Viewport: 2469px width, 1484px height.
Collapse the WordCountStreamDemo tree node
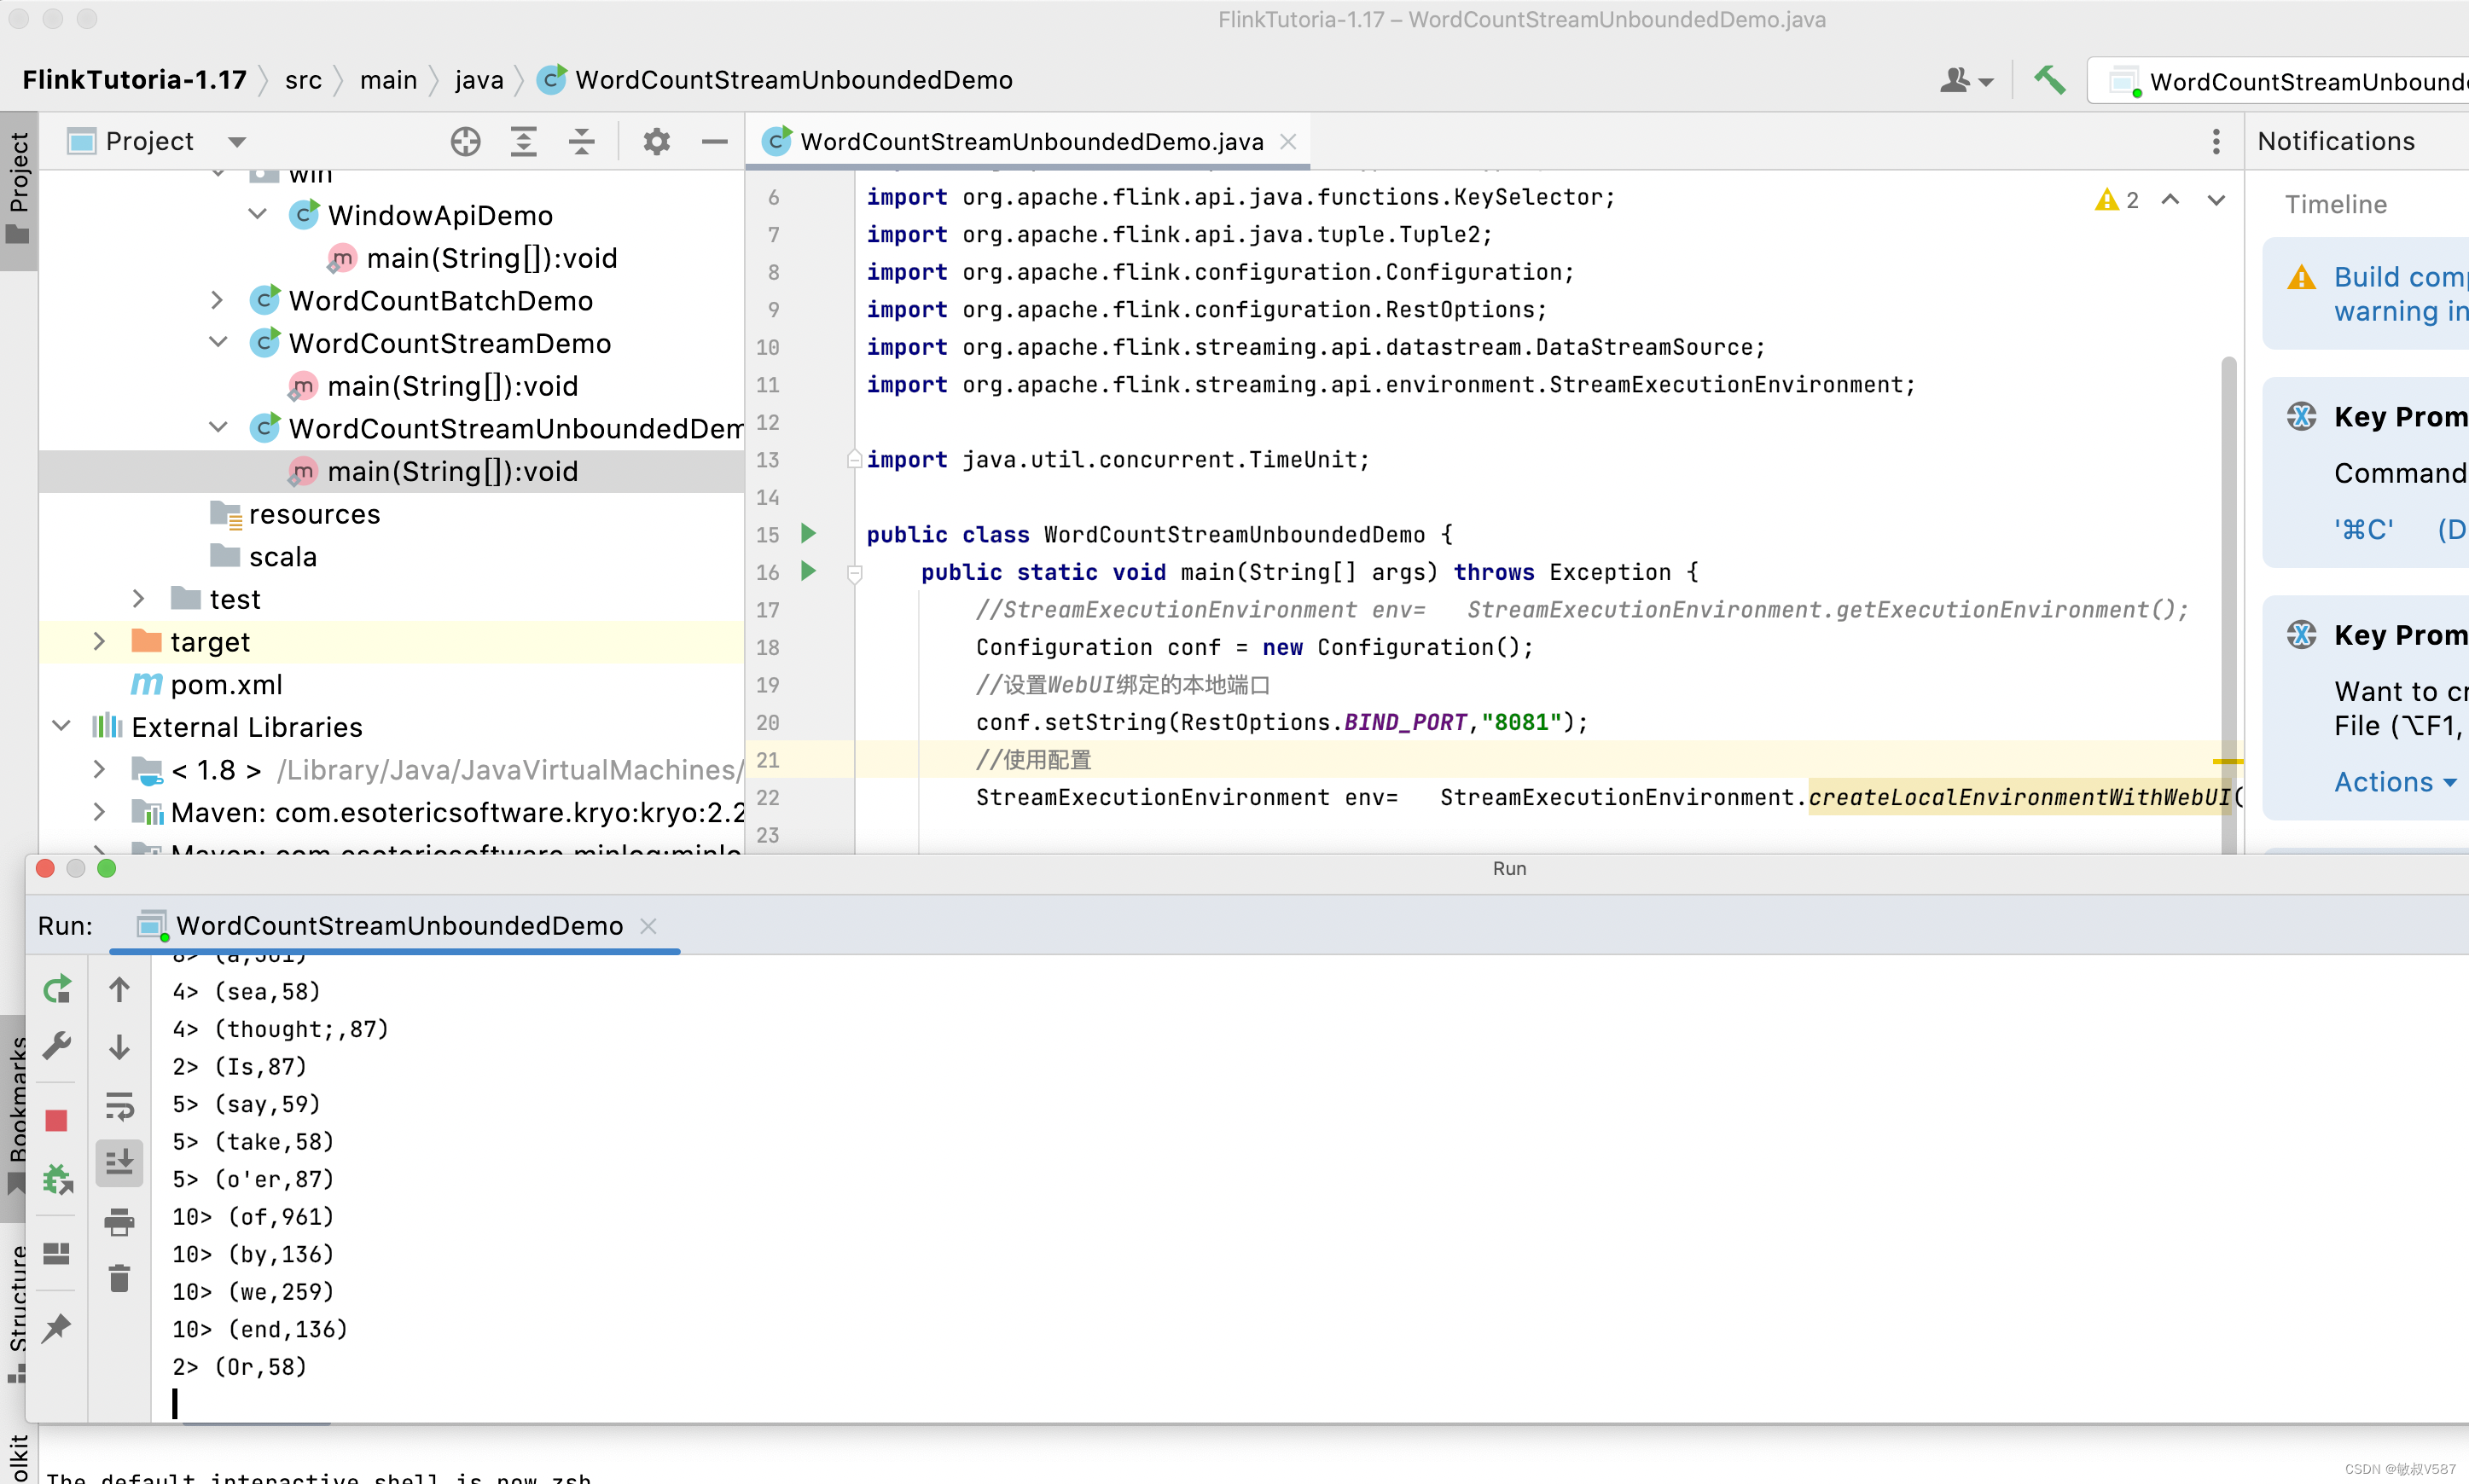[218, 342]
